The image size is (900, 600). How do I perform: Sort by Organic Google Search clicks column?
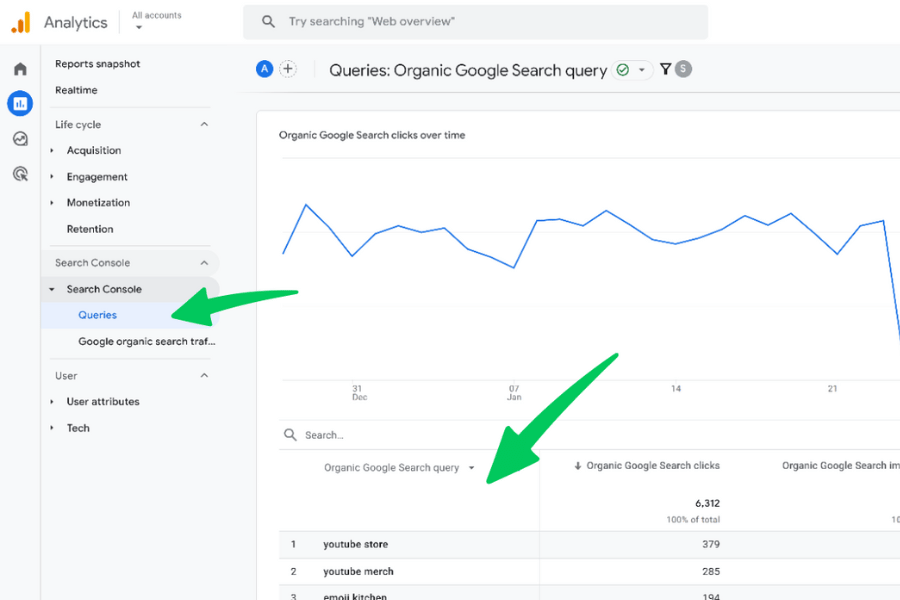point(653,466)
